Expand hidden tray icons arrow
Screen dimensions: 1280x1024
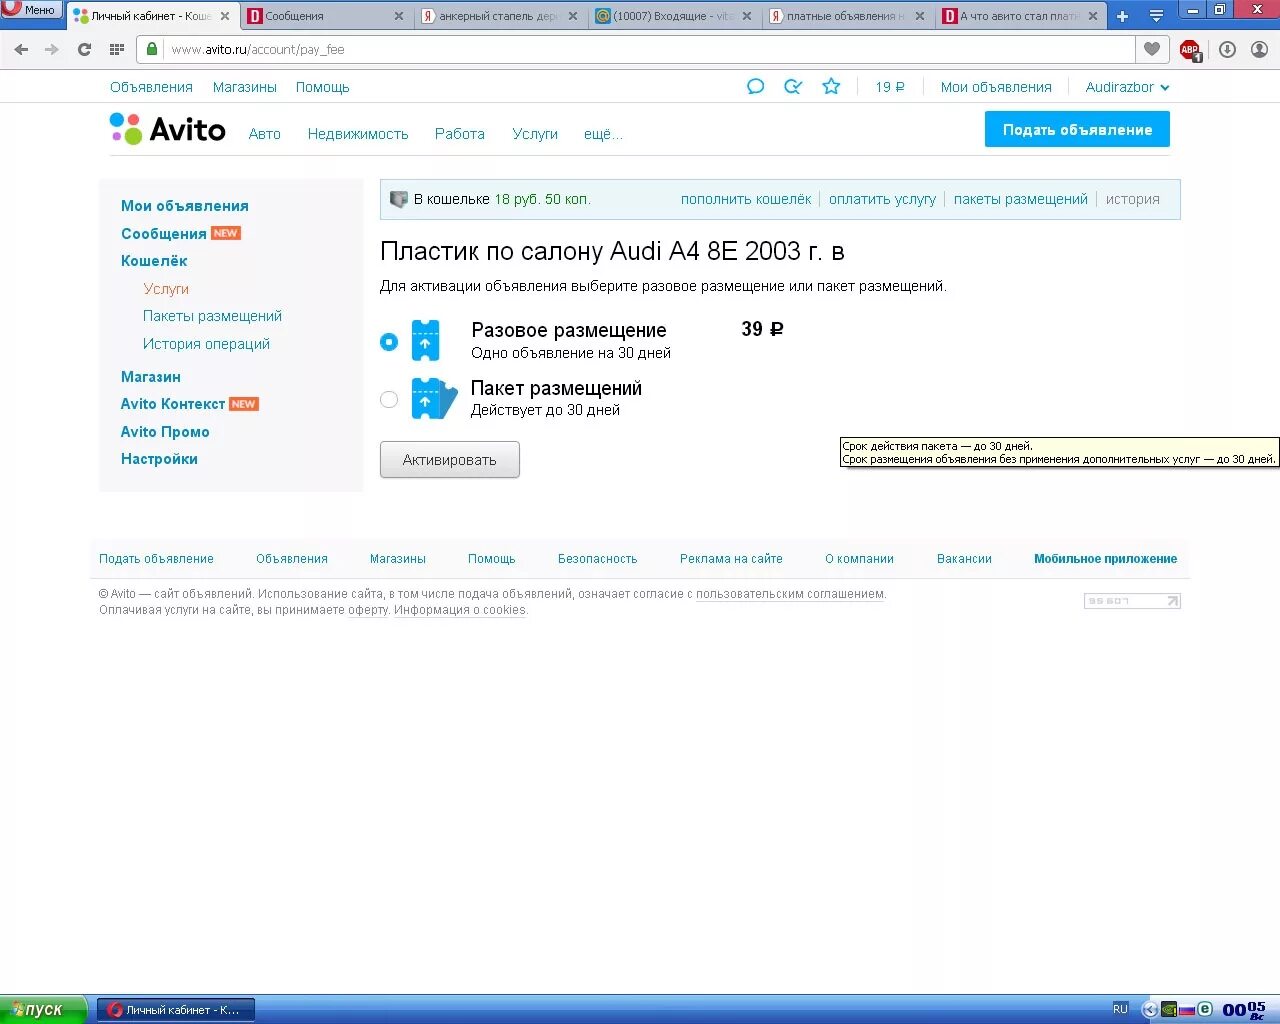(x=1150, y=1010)
